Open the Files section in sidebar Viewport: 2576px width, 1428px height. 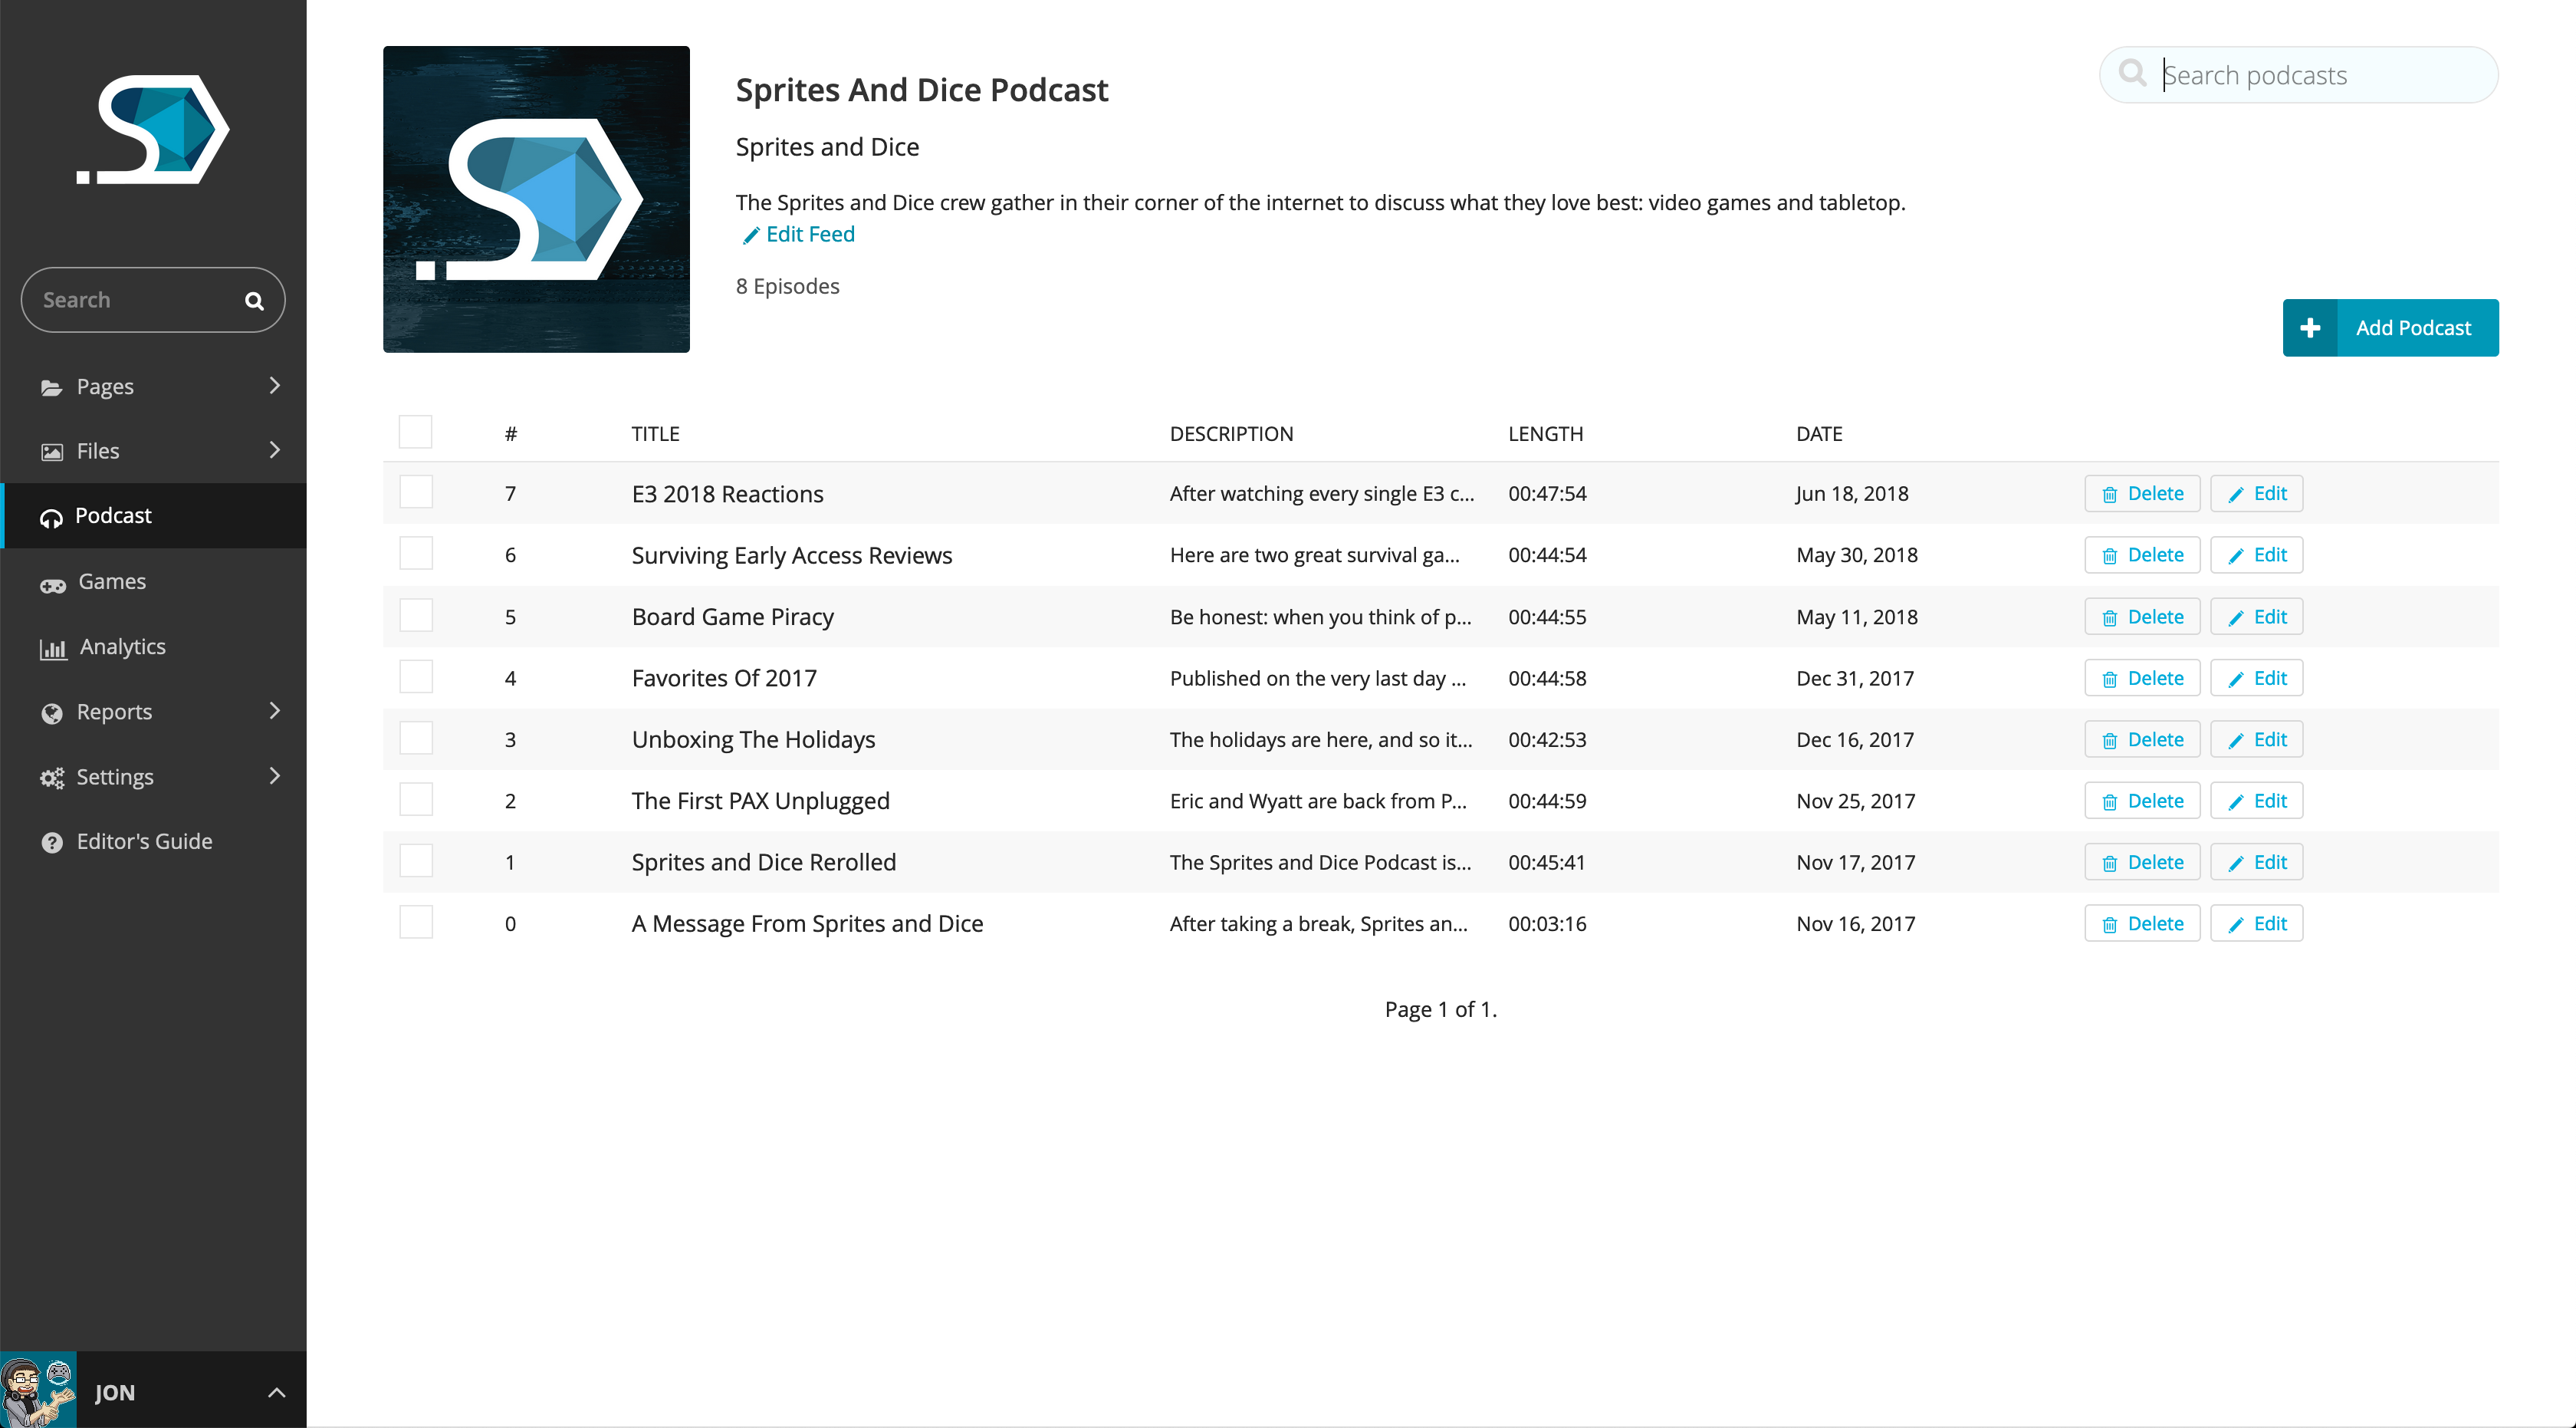click(98, 451)
